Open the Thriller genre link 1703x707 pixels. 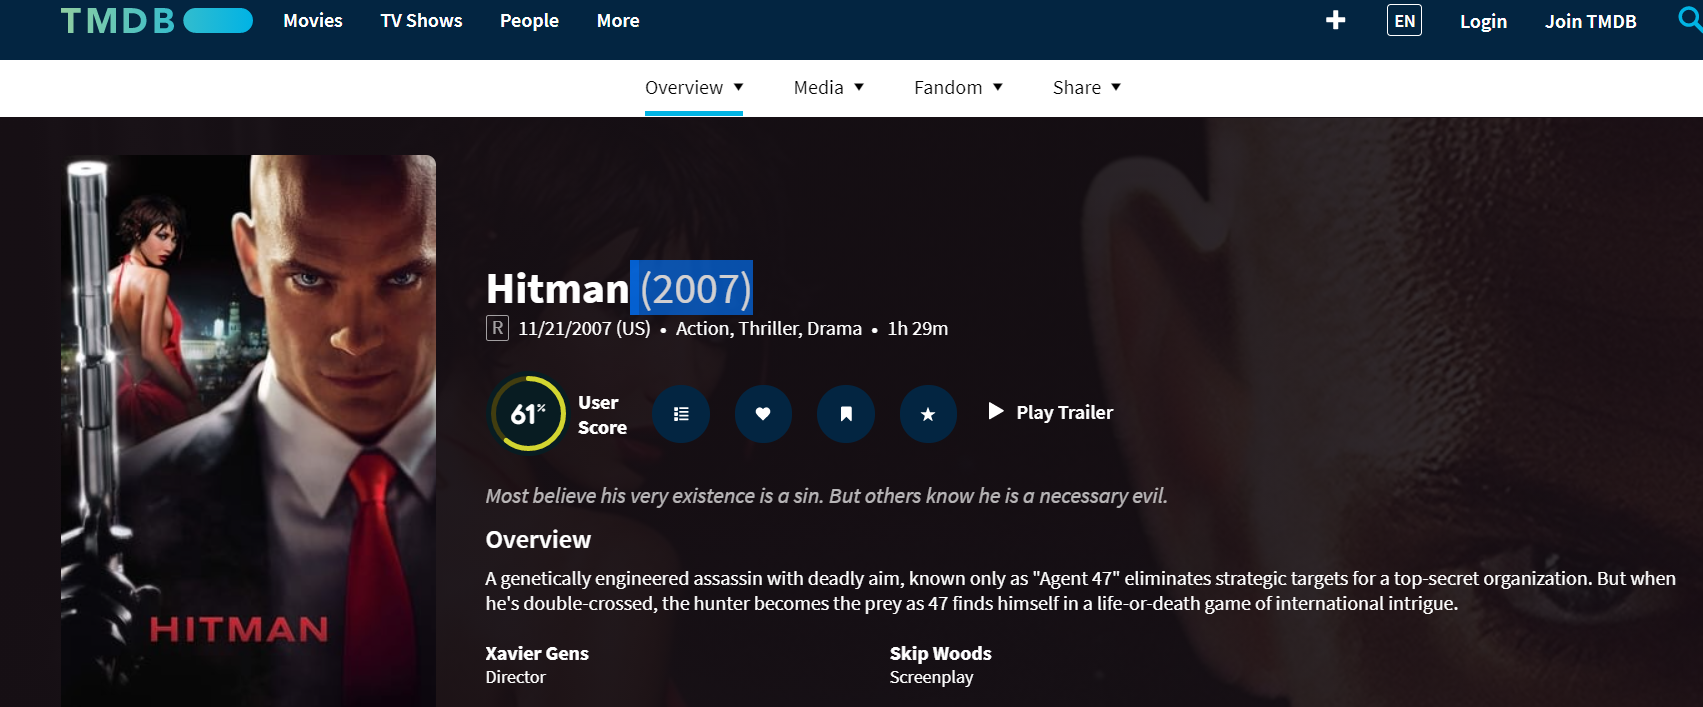769,328
